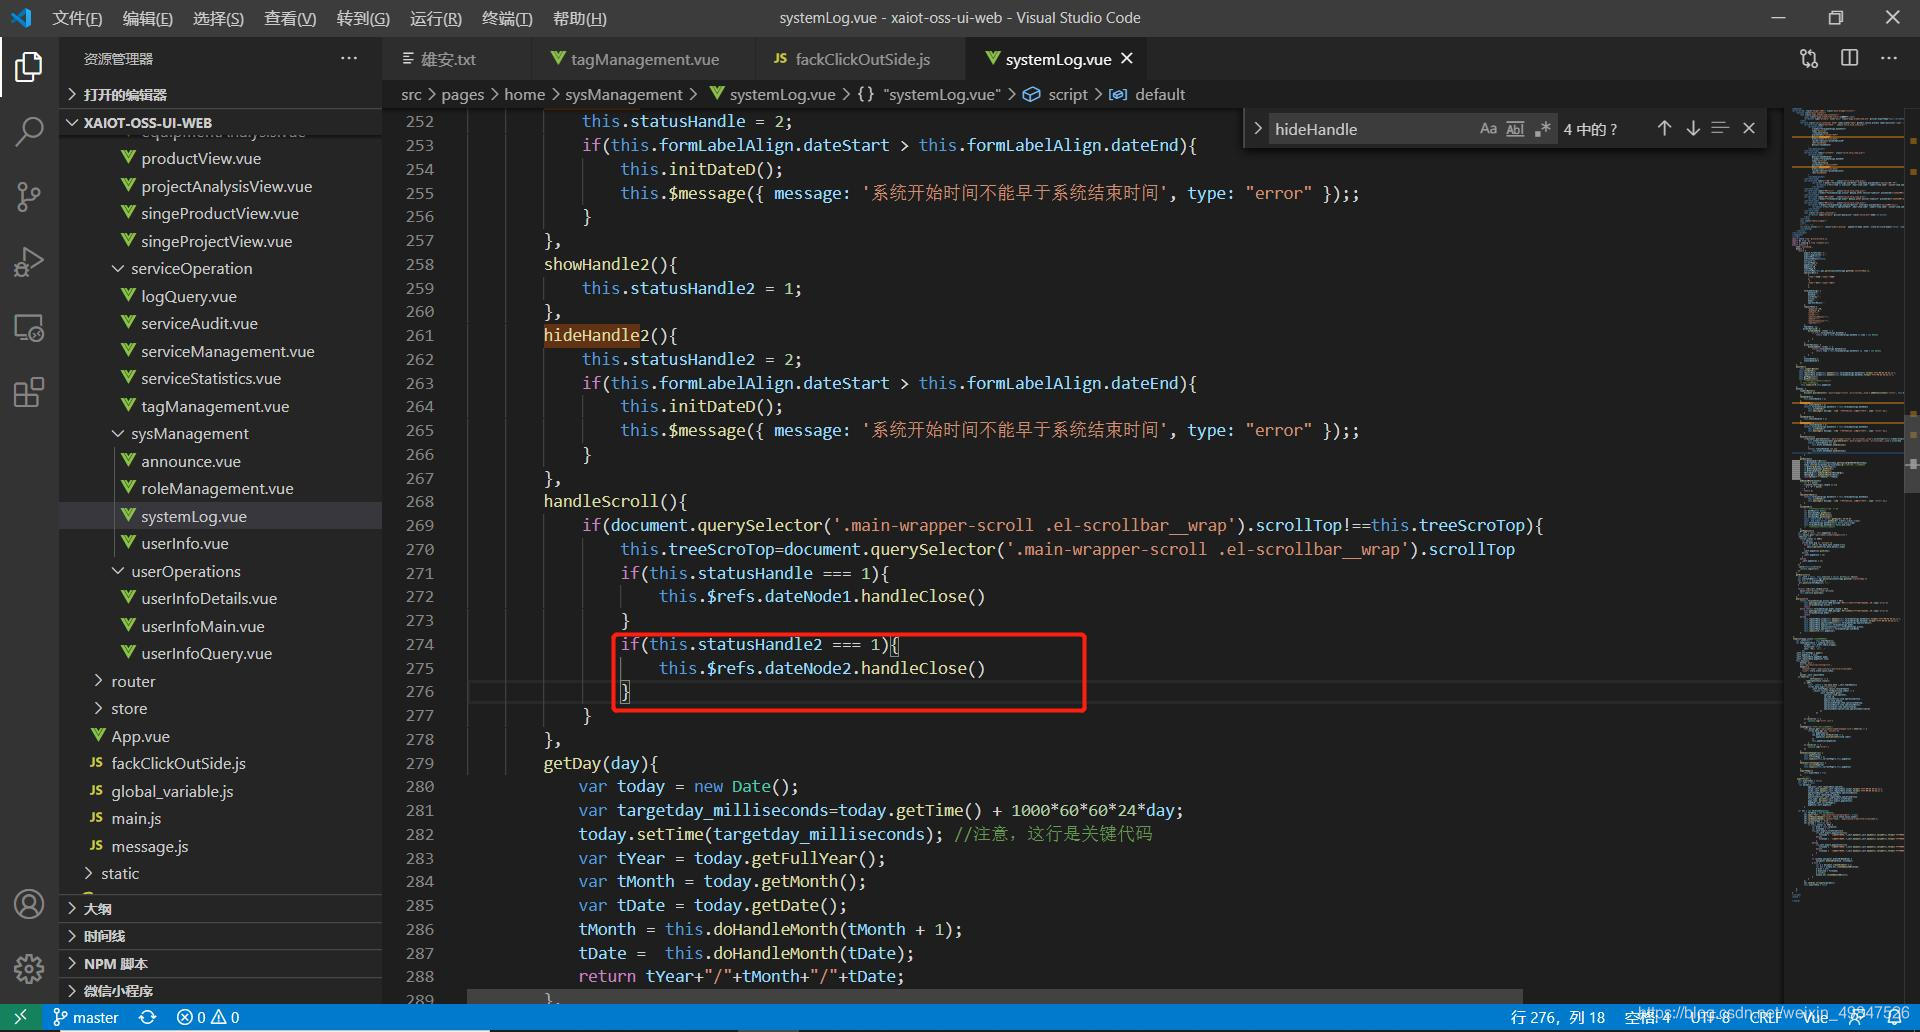Expand the store folder
The height and width of the screenshot is (1032, 1920).
pos(220,708)
